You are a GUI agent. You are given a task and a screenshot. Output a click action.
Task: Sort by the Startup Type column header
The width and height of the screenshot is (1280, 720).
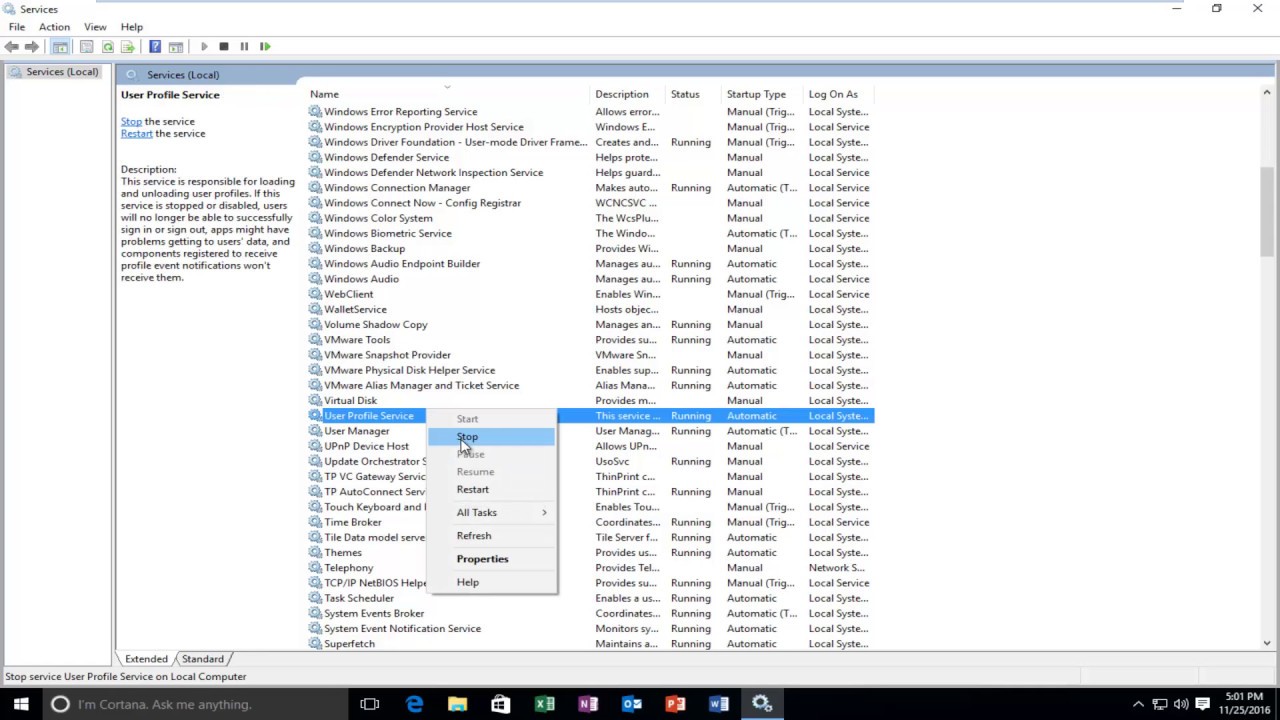[x=763, y=95]
